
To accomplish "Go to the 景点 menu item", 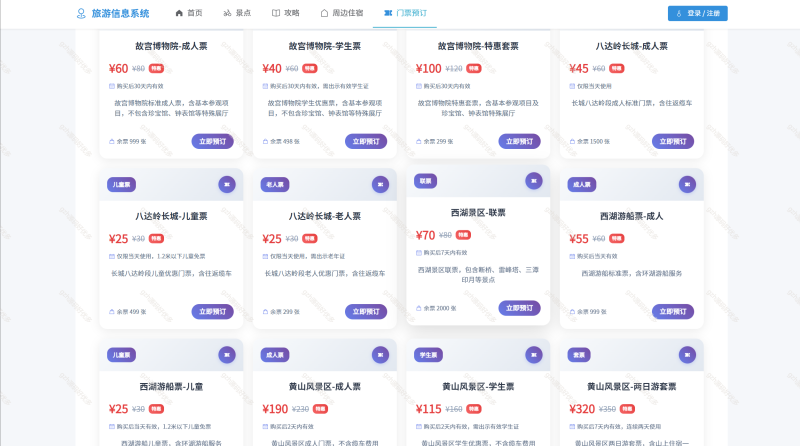I will click(237, 13).
